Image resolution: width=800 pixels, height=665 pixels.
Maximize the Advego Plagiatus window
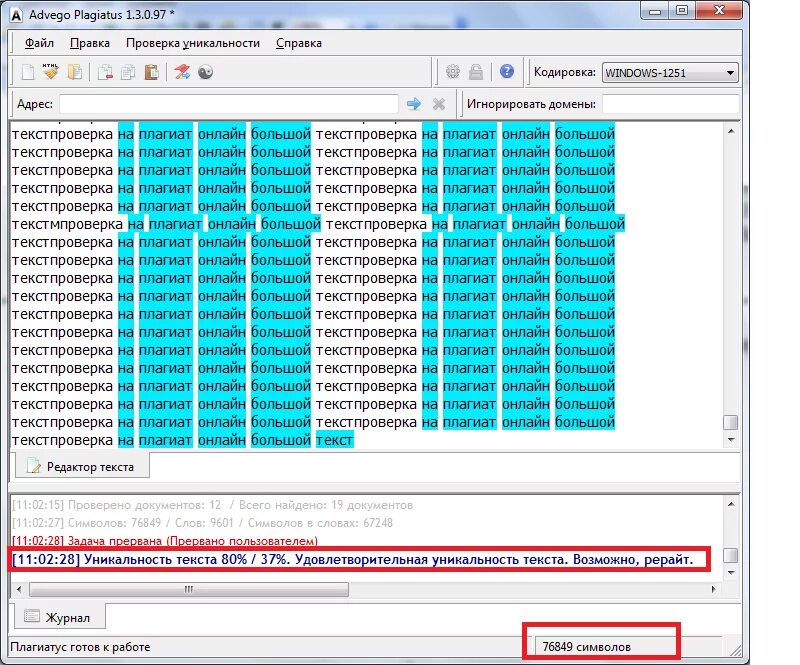point(682,11)
